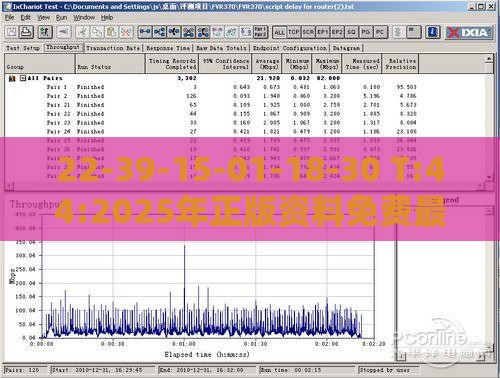Click the End time status bar field

tap(207, 370)
